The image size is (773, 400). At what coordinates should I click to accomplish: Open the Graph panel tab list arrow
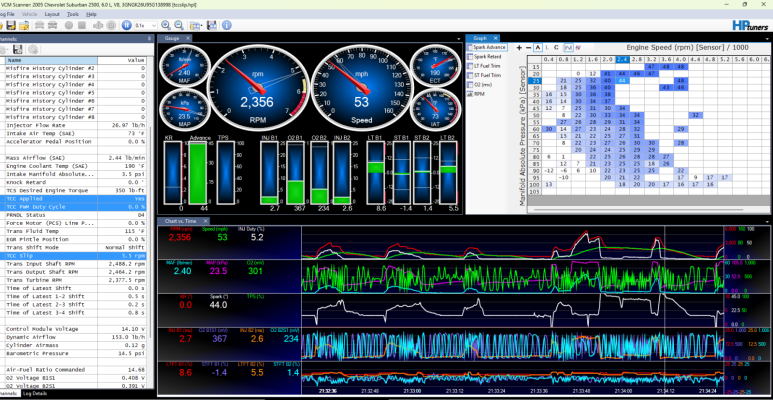pos(767,38)
